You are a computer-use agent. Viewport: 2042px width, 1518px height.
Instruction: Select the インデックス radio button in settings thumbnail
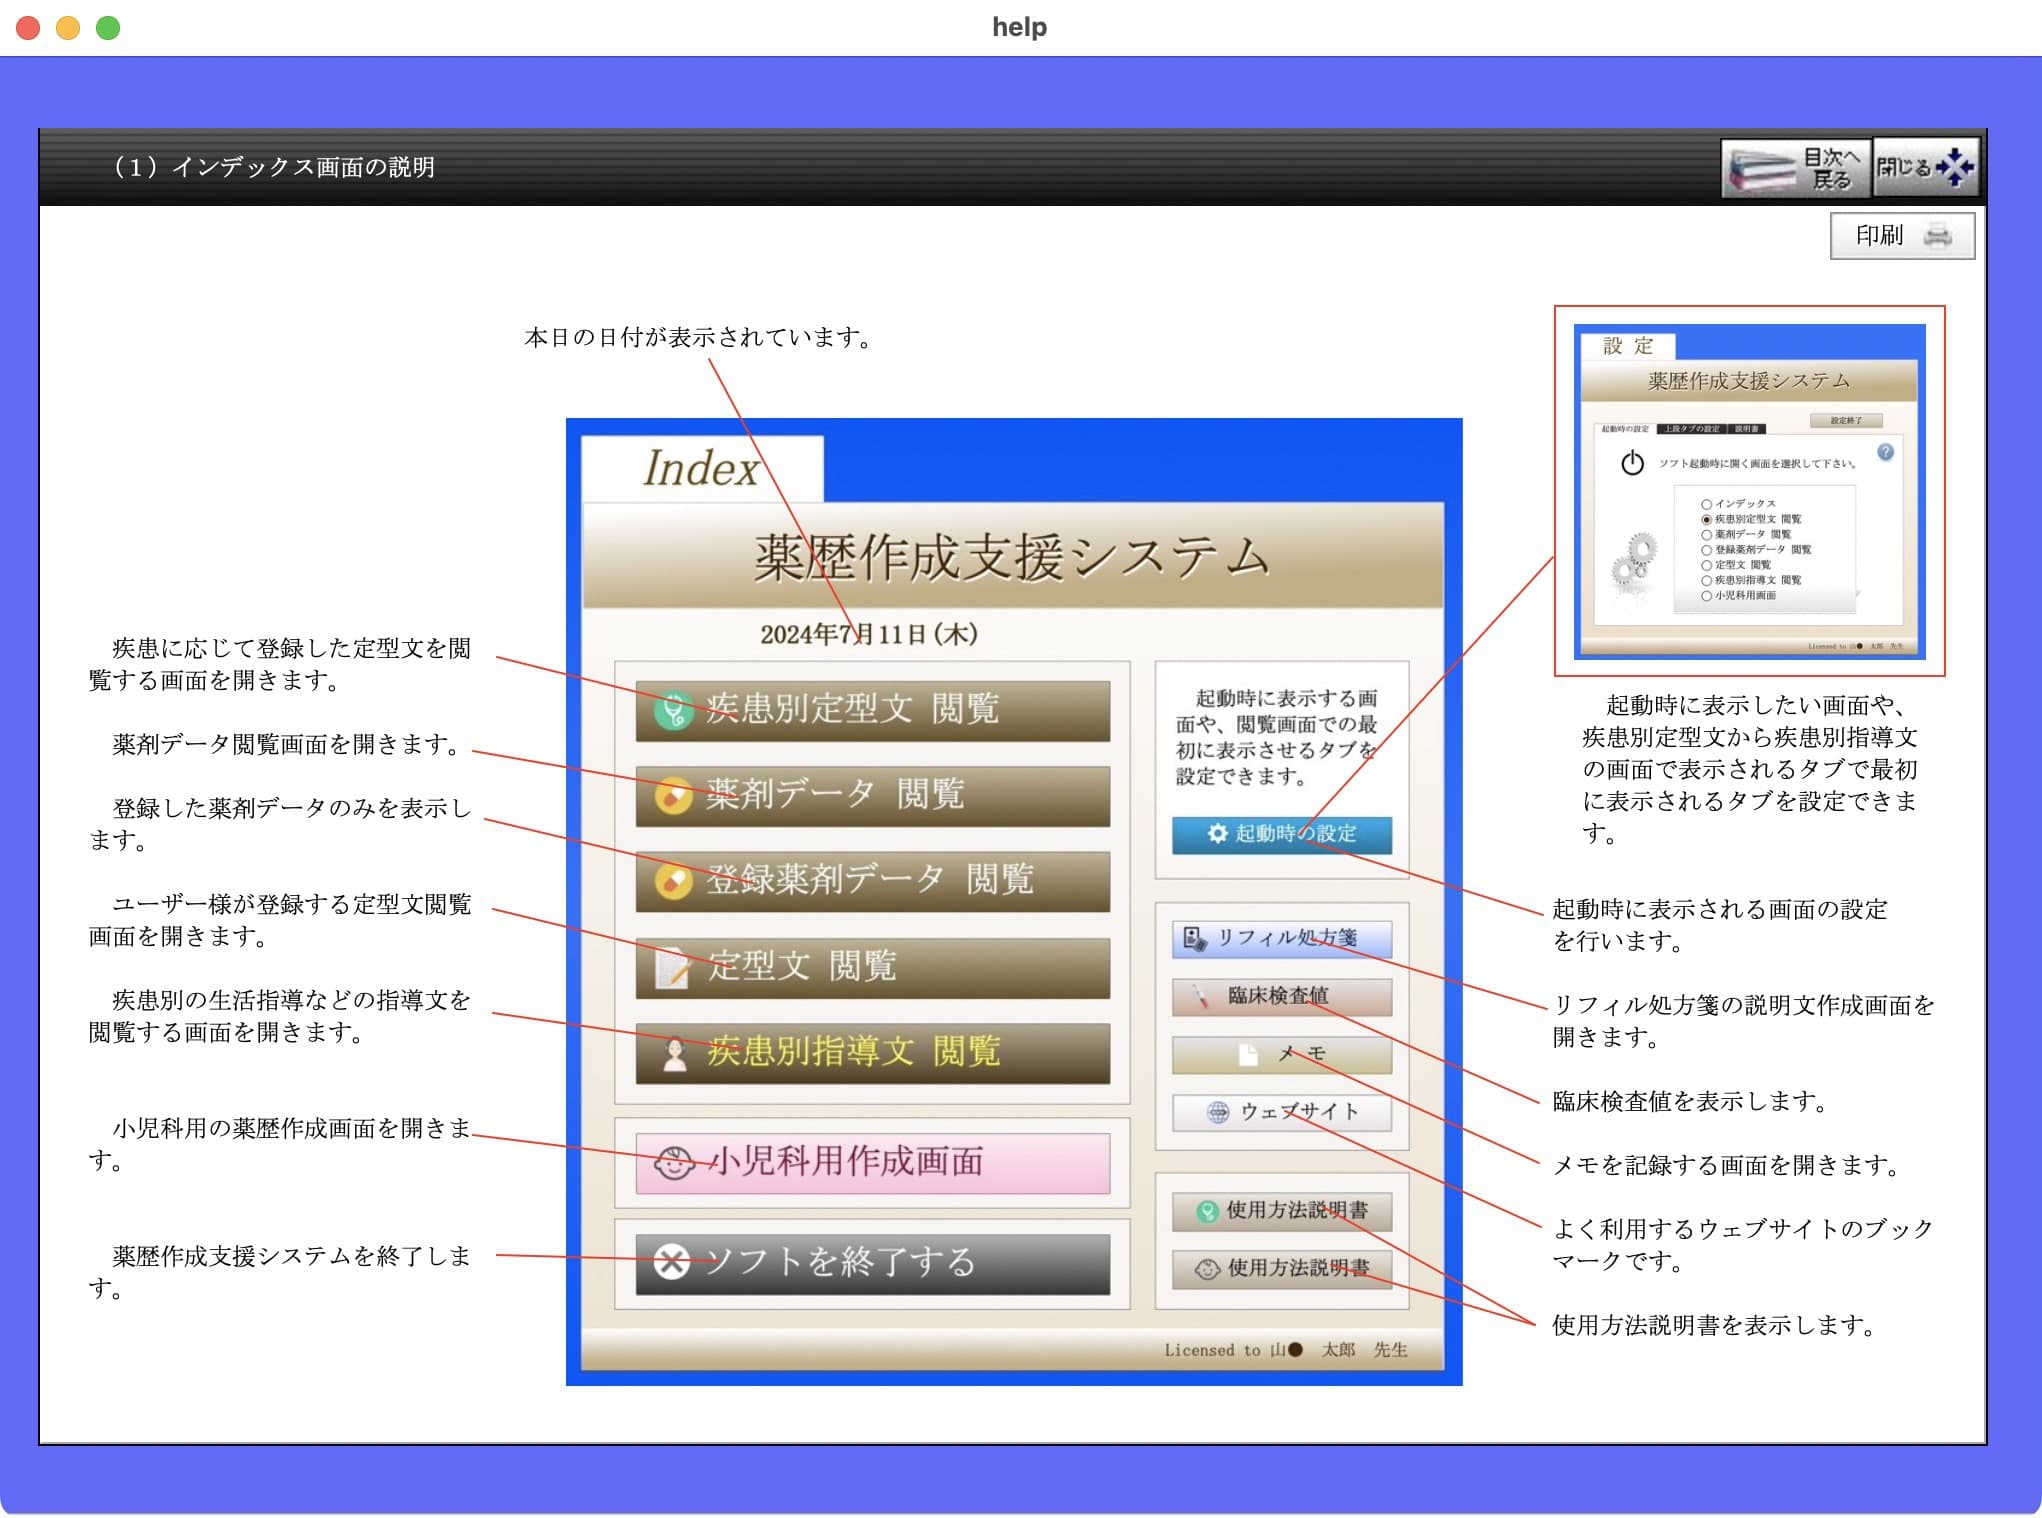pyautogui.click(x=1706, y=504)
